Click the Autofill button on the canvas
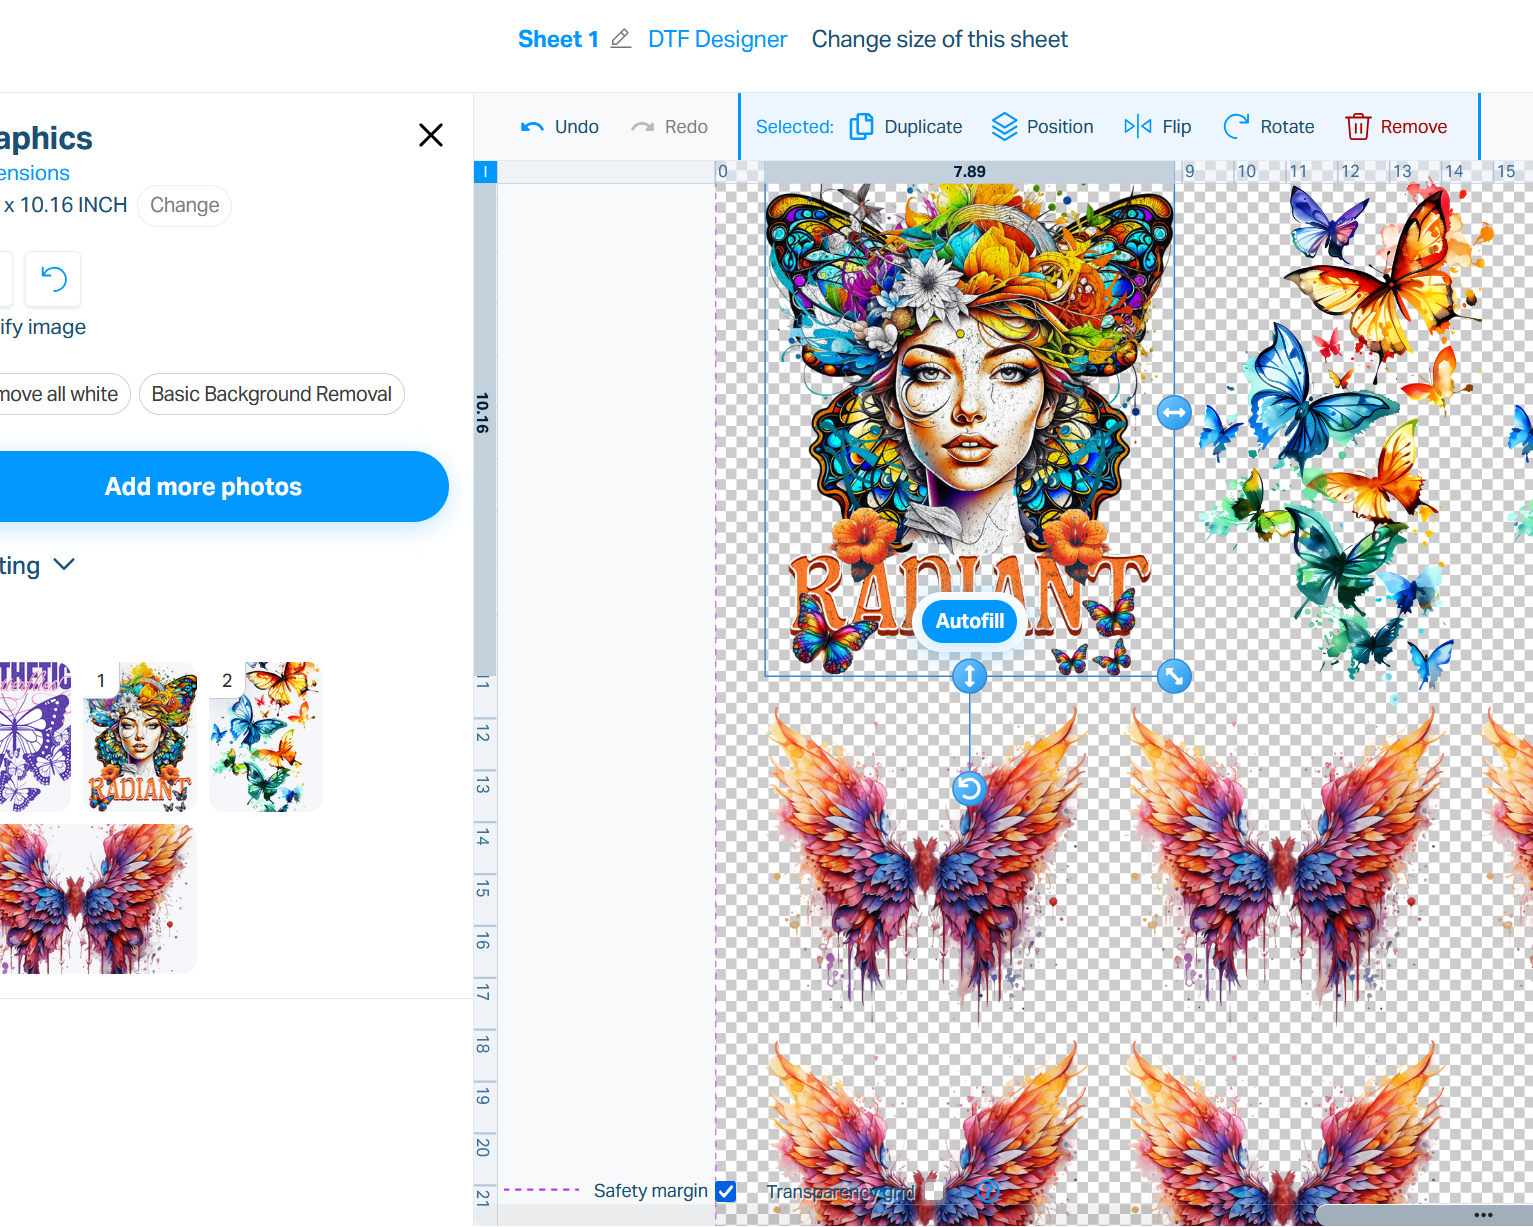The height and width of the screenshot is (1227, 1533). 968,621
